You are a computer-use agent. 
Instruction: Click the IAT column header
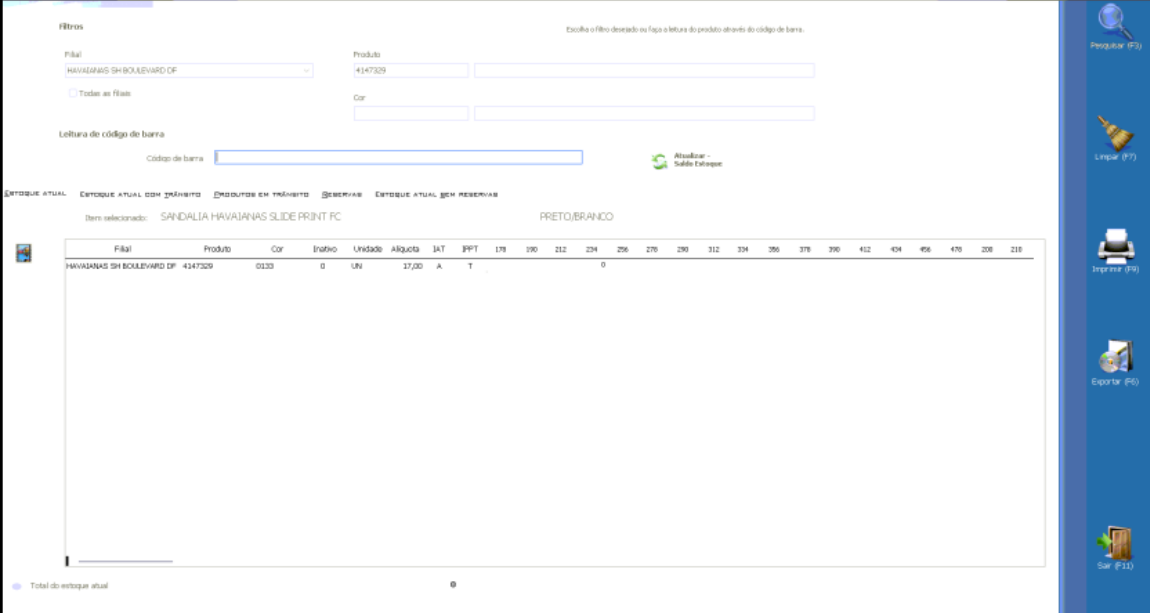[x=439, y=249]
